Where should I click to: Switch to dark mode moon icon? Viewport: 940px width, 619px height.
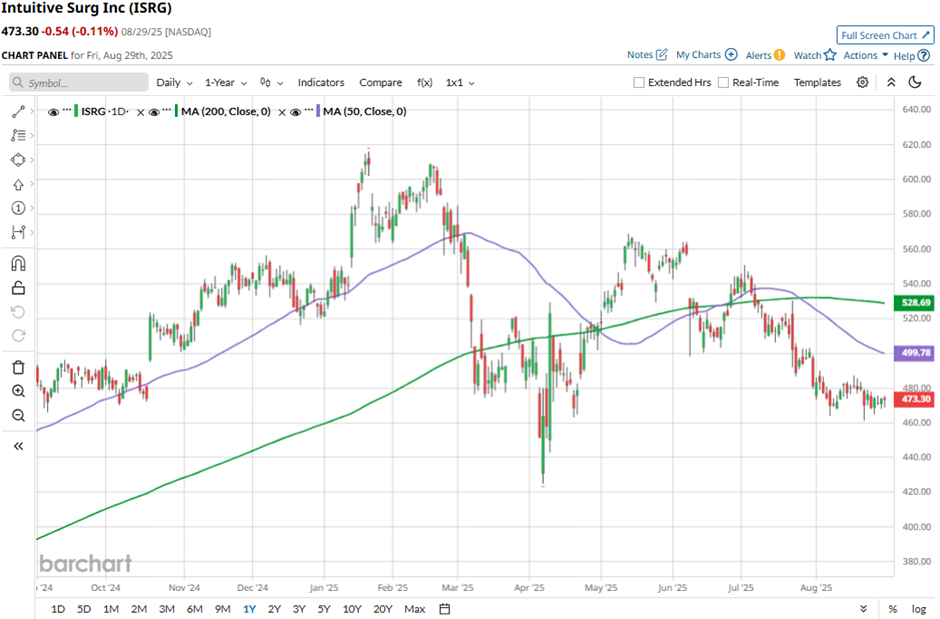tap(915, 82)
